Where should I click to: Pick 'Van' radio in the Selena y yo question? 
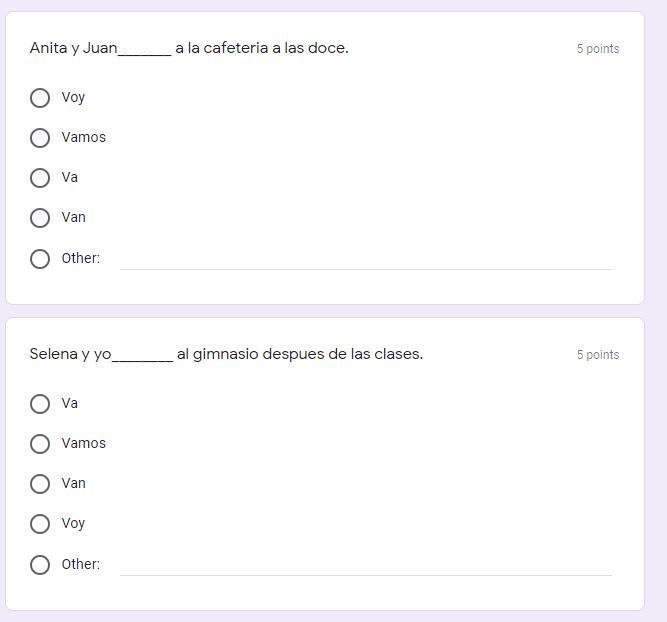[40, 484]
